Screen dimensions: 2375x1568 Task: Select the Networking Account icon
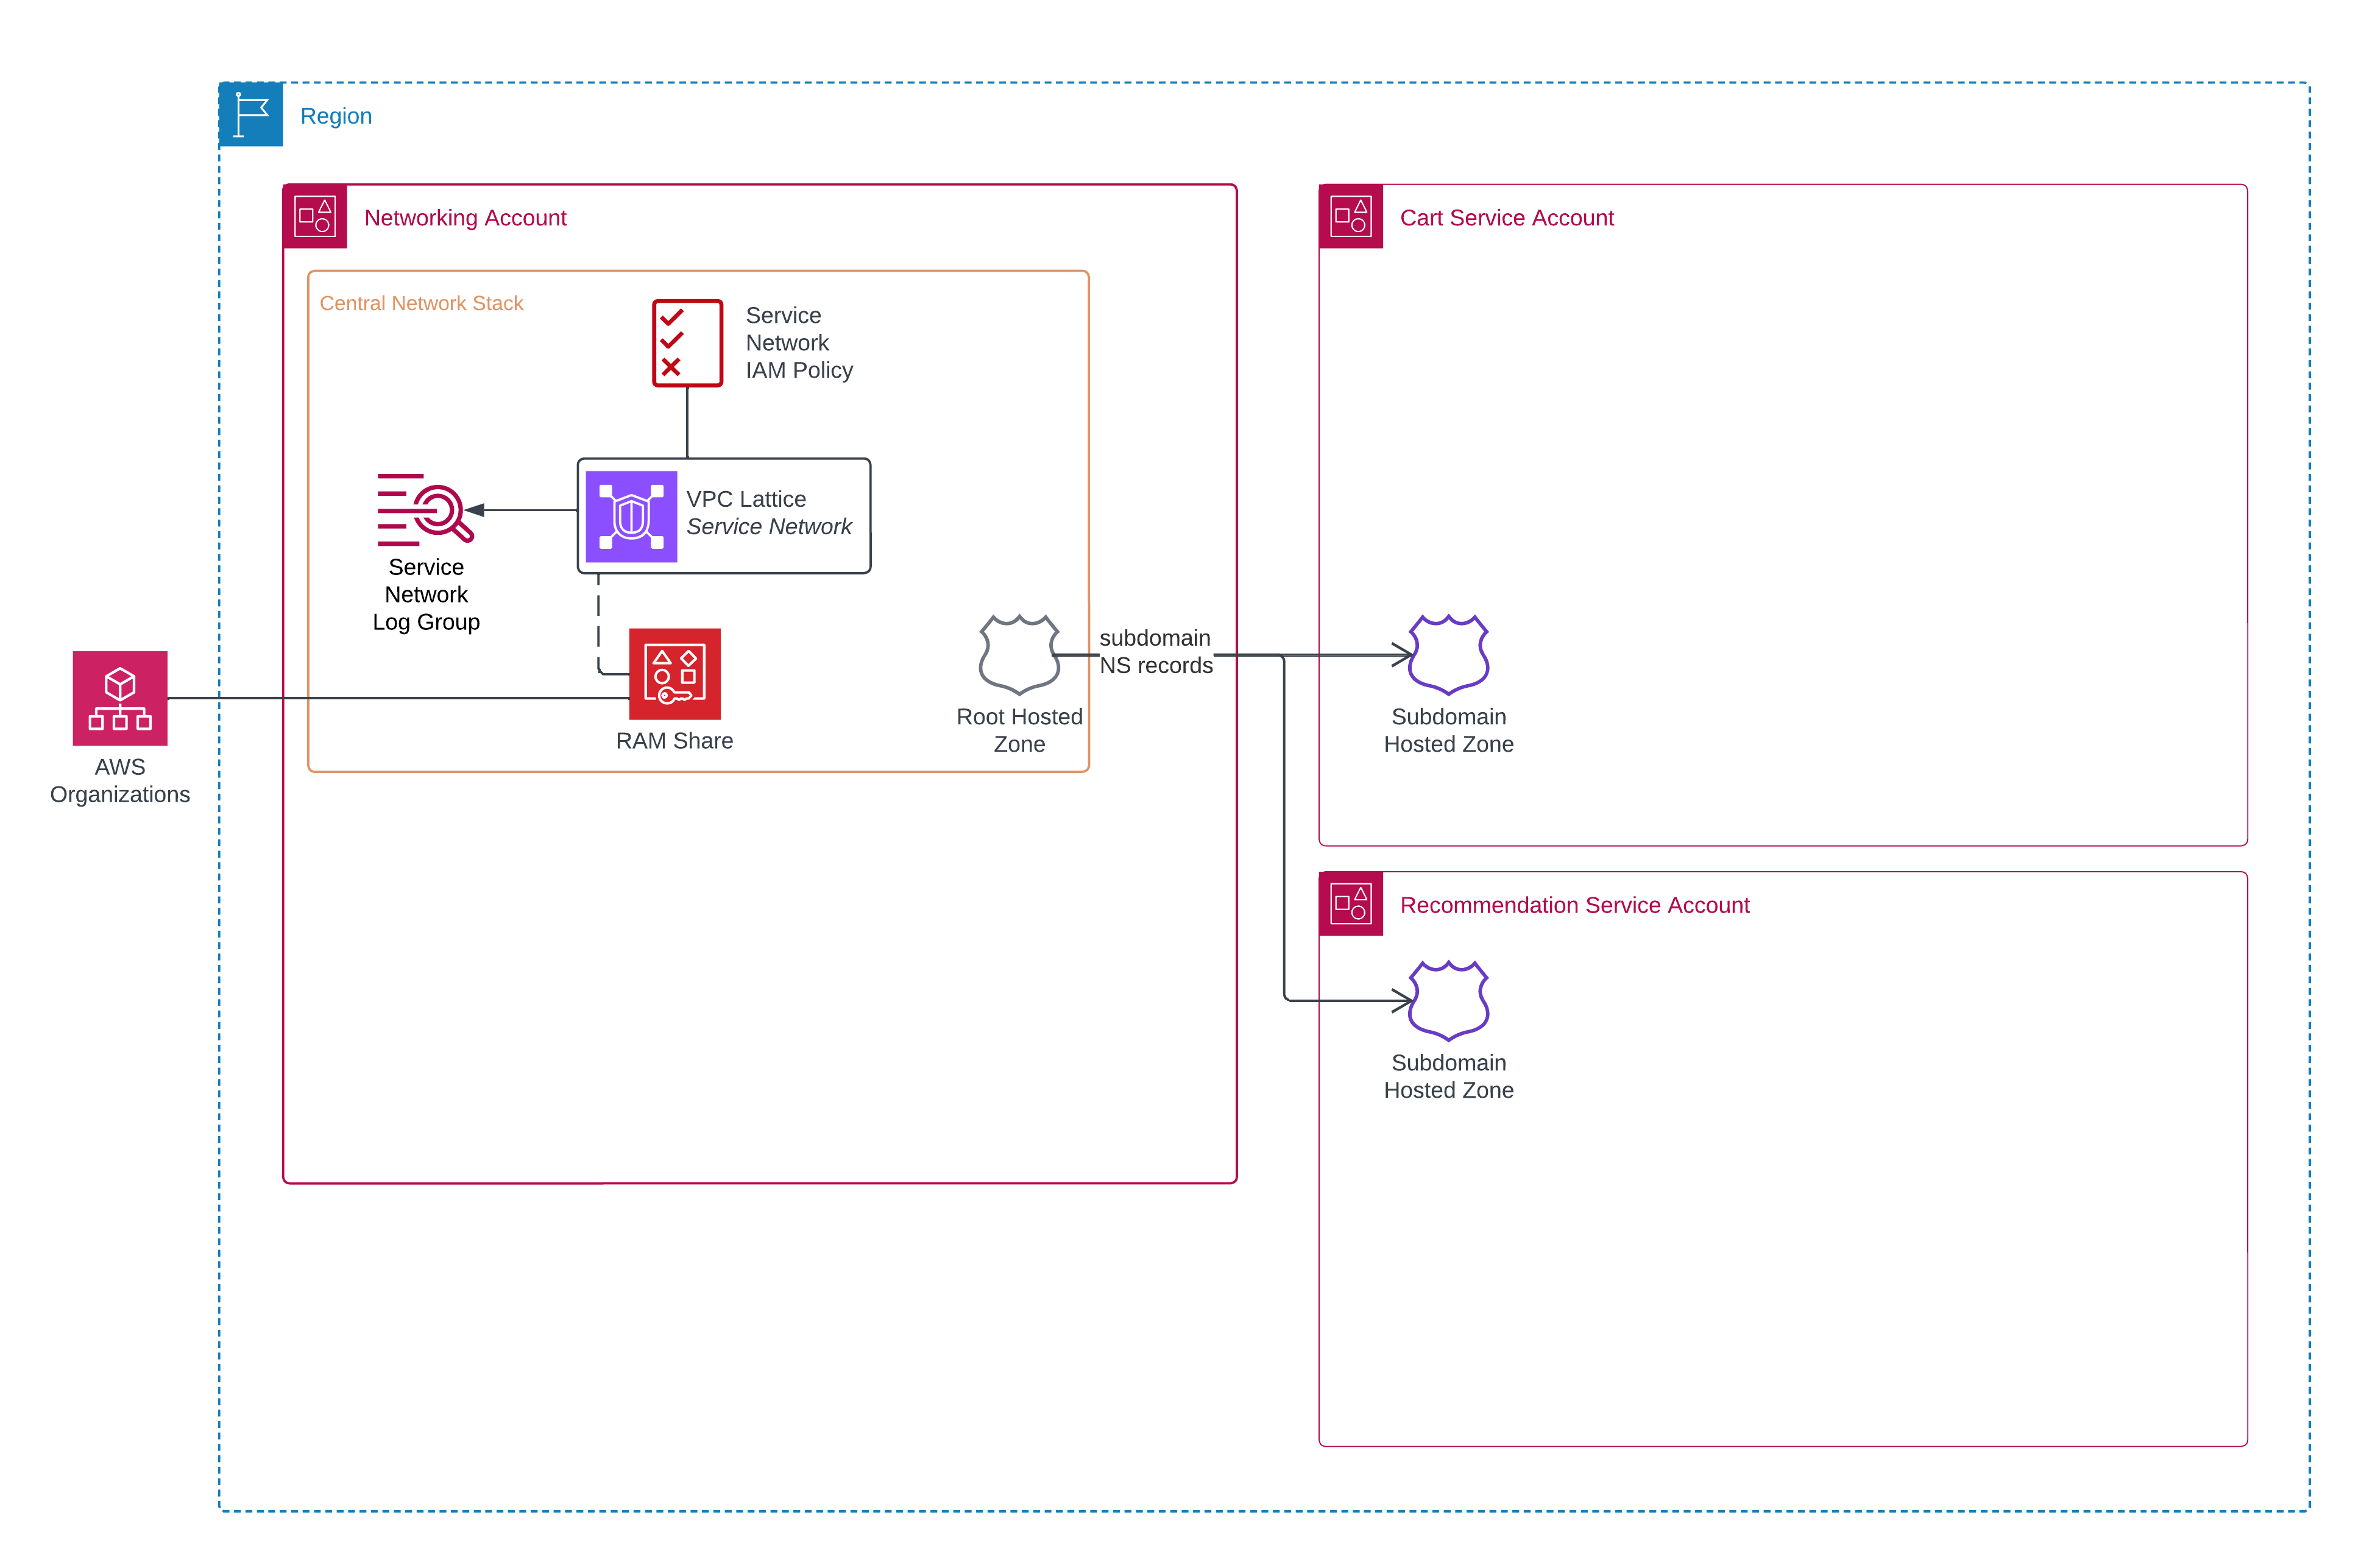click(x=315, y=216)
